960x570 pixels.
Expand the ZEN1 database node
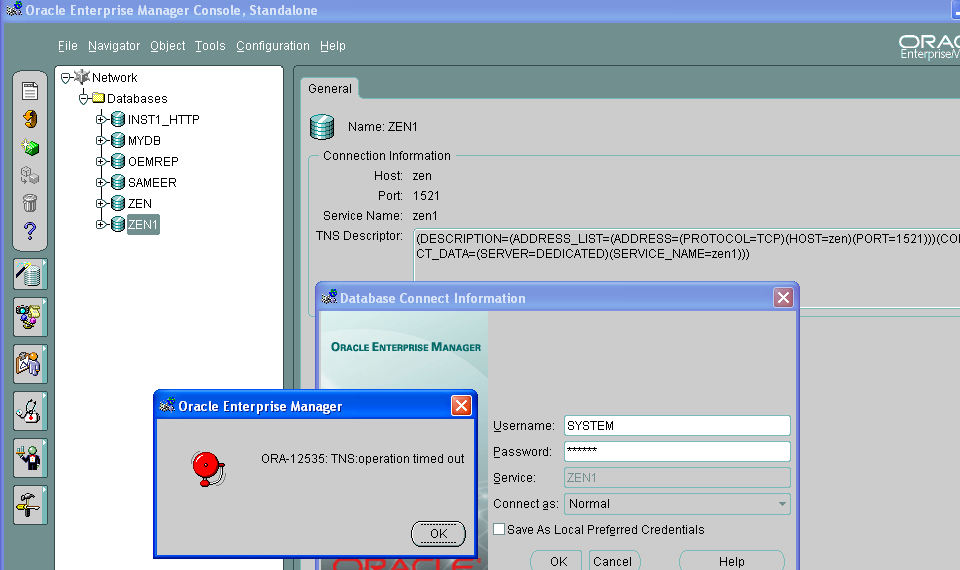pos(101,224)
